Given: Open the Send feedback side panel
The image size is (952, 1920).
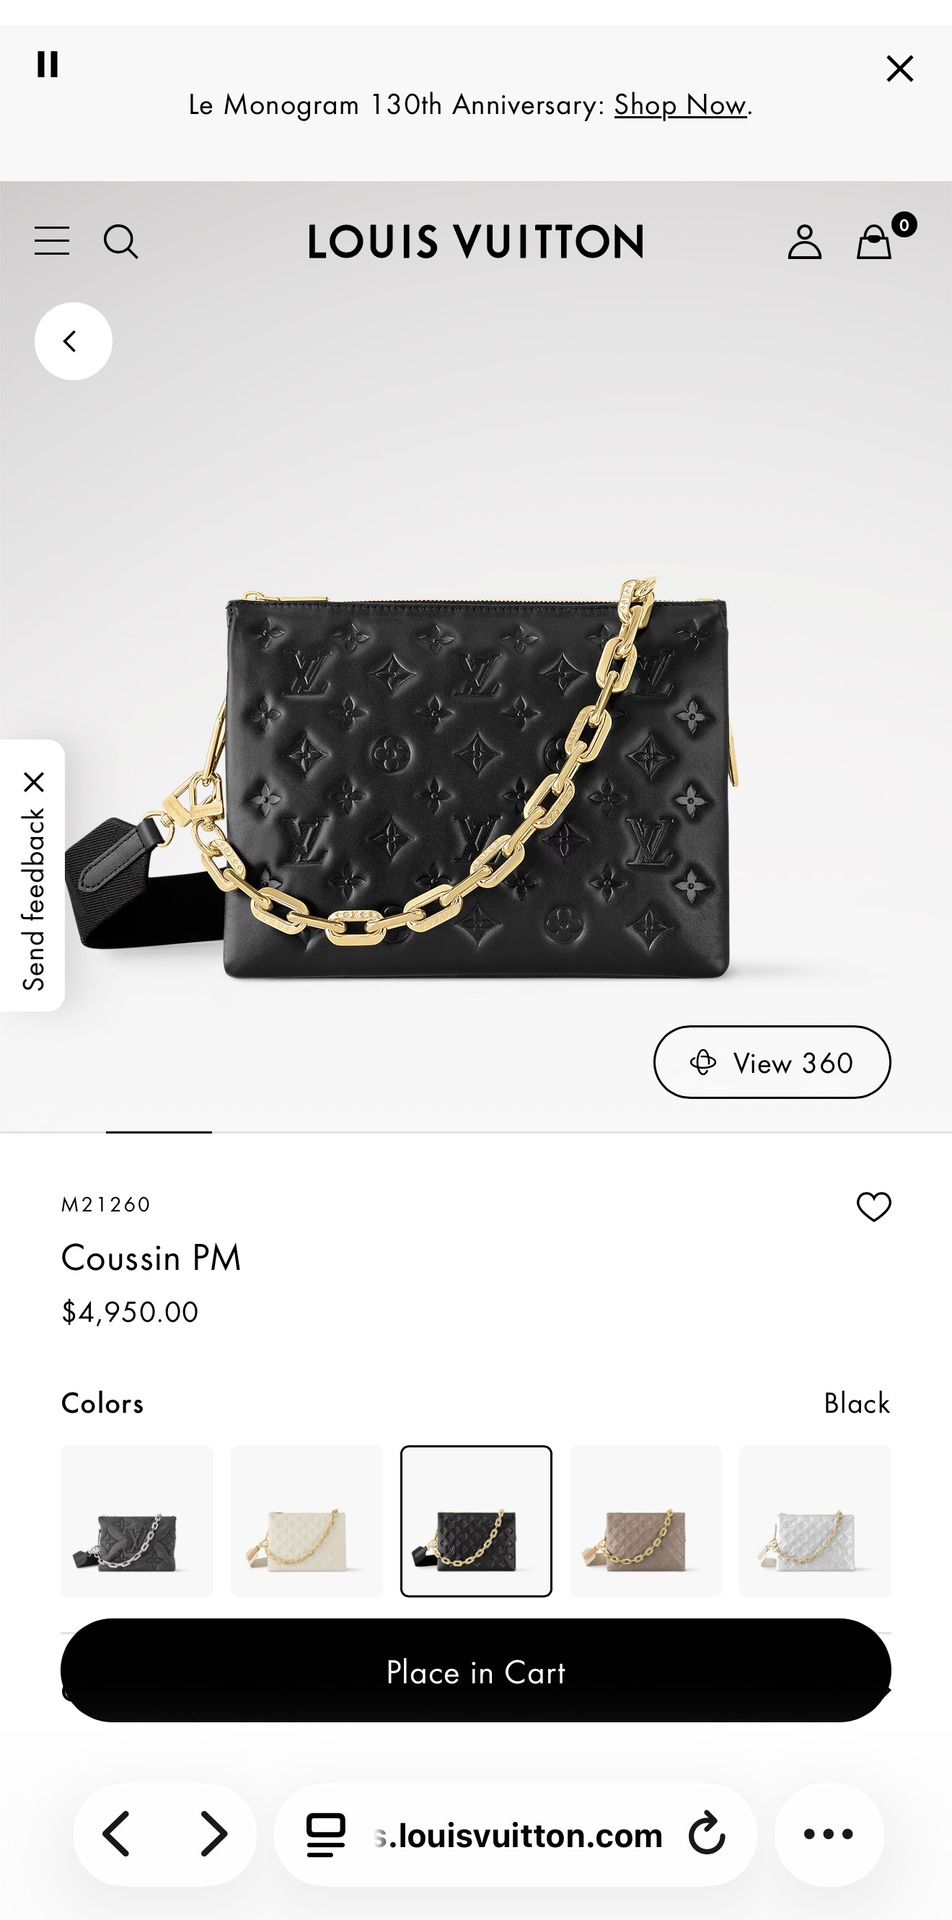Looking at the screenshot, I should tap(34, 899).
